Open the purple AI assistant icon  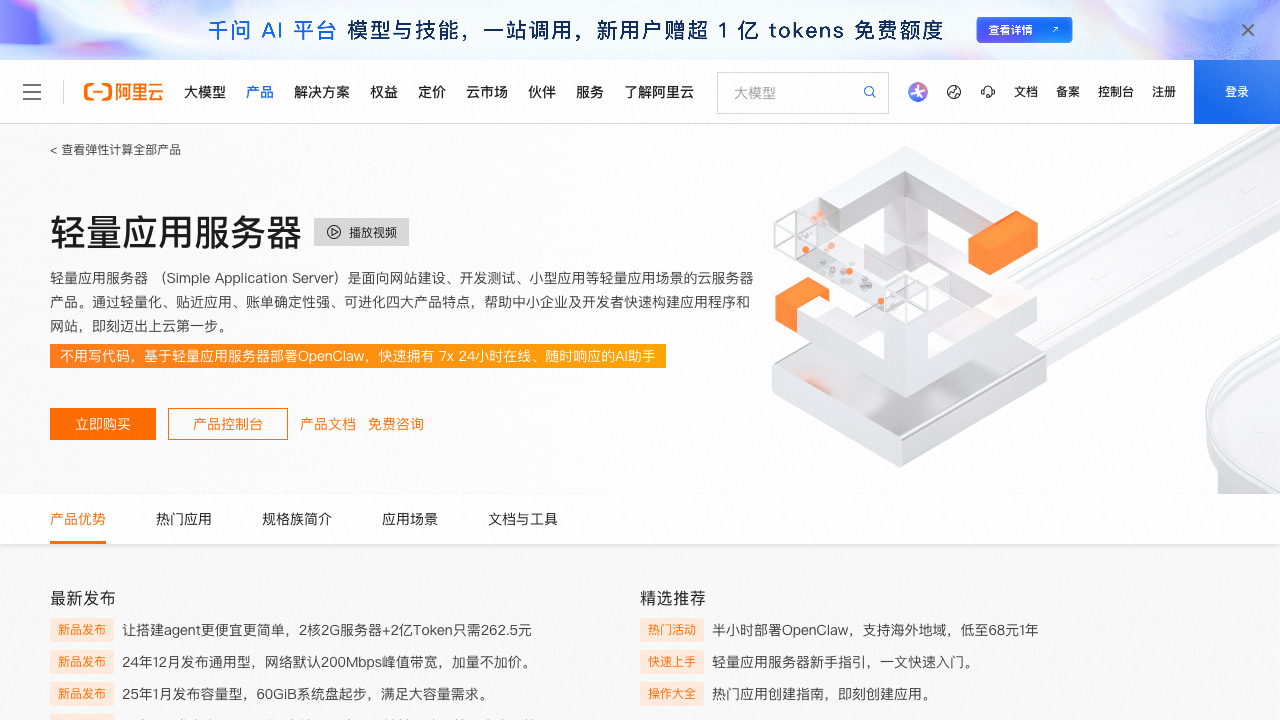(918, 92)
